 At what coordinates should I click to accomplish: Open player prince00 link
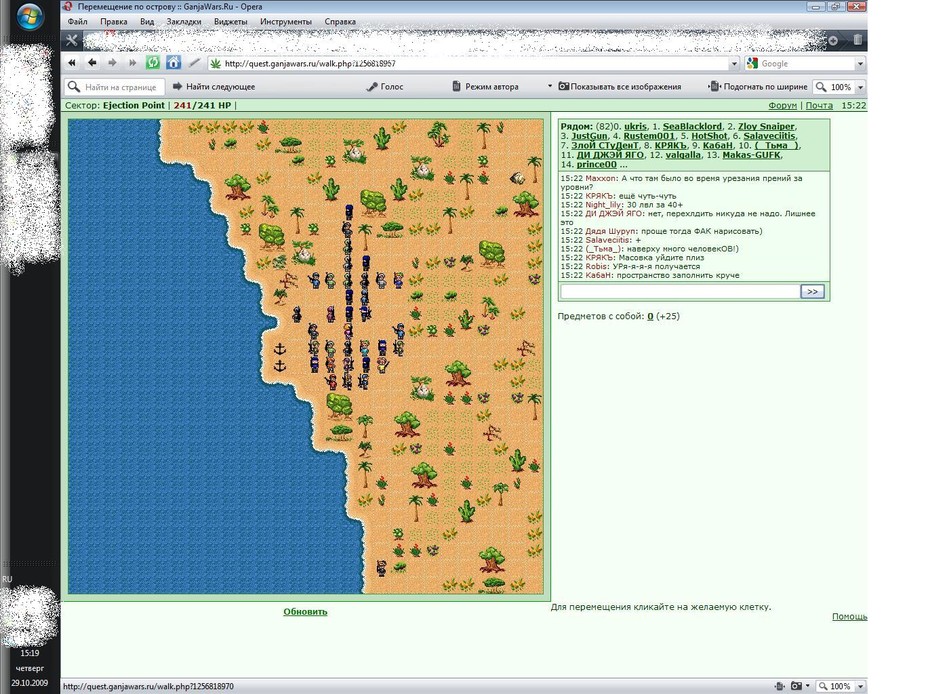tap(597, 164)
